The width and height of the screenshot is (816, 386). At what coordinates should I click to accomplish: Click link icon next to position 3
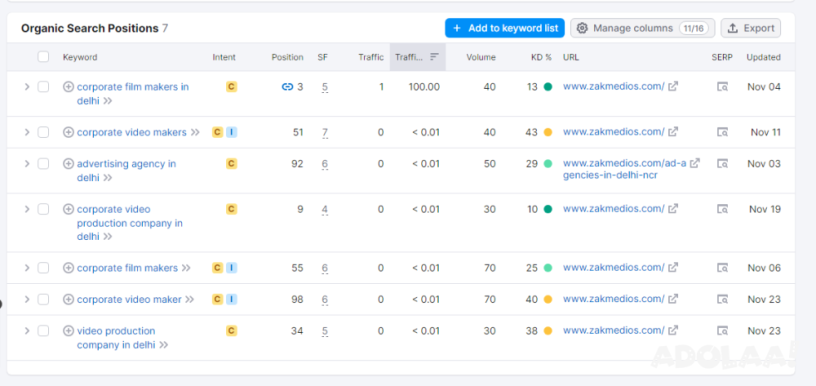(x=287, y=87)
